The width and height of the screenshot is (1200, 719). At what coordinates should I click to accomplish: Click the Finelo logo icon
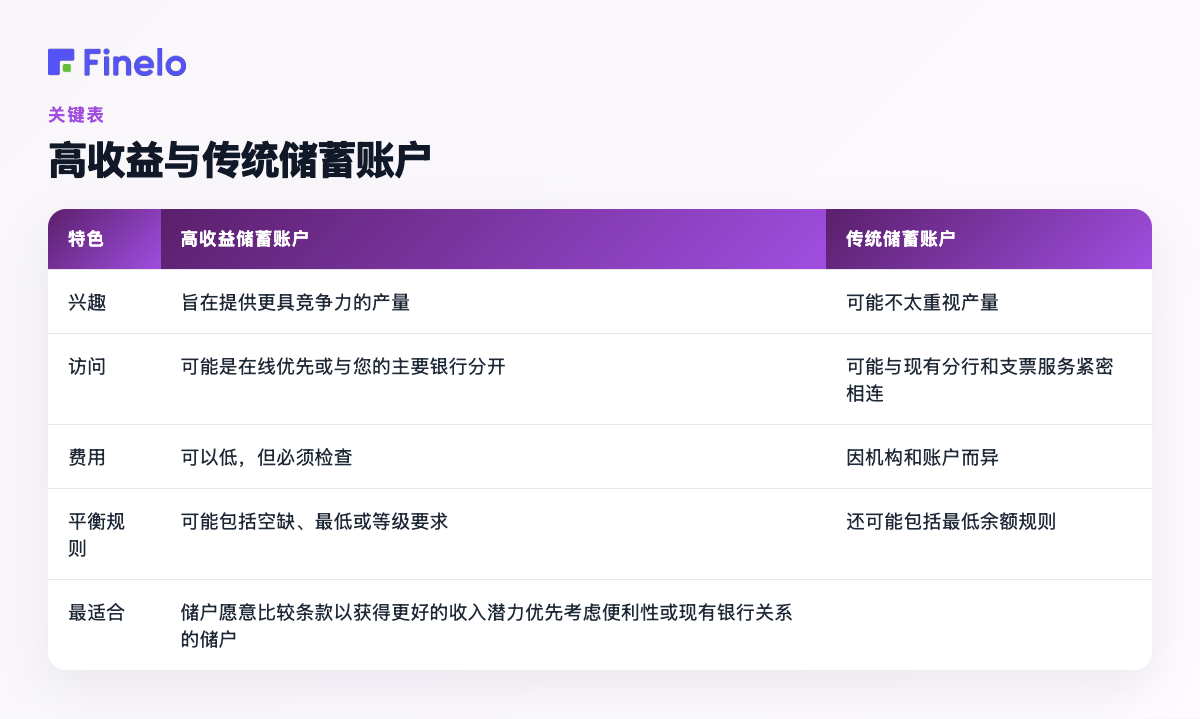click(x=61, y=62)
